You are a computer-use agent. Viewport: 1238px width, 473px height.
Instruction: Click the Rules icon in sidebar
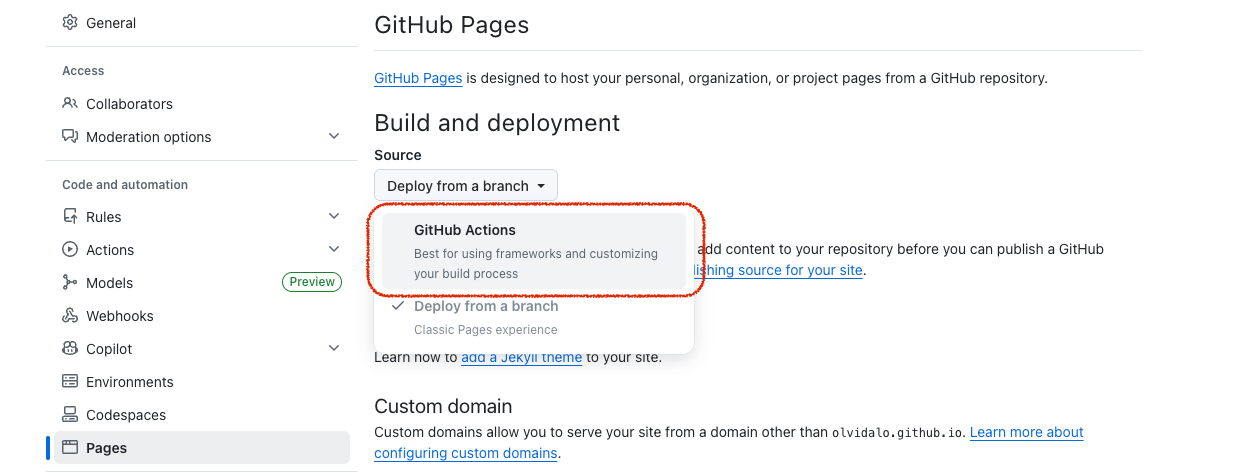[70, 217]
